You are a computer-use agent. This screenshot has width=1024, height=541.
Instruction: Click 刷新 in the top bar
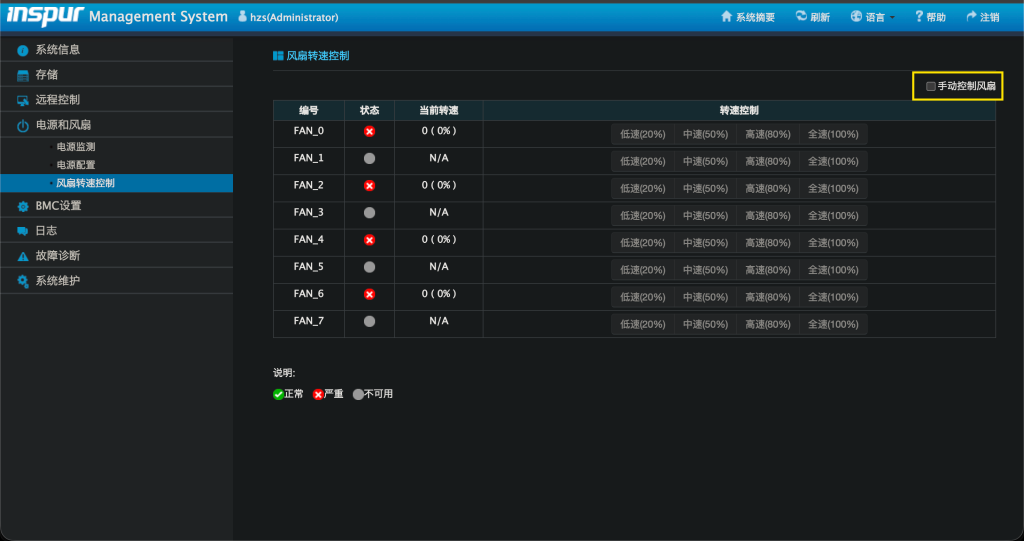coord(812,17)
